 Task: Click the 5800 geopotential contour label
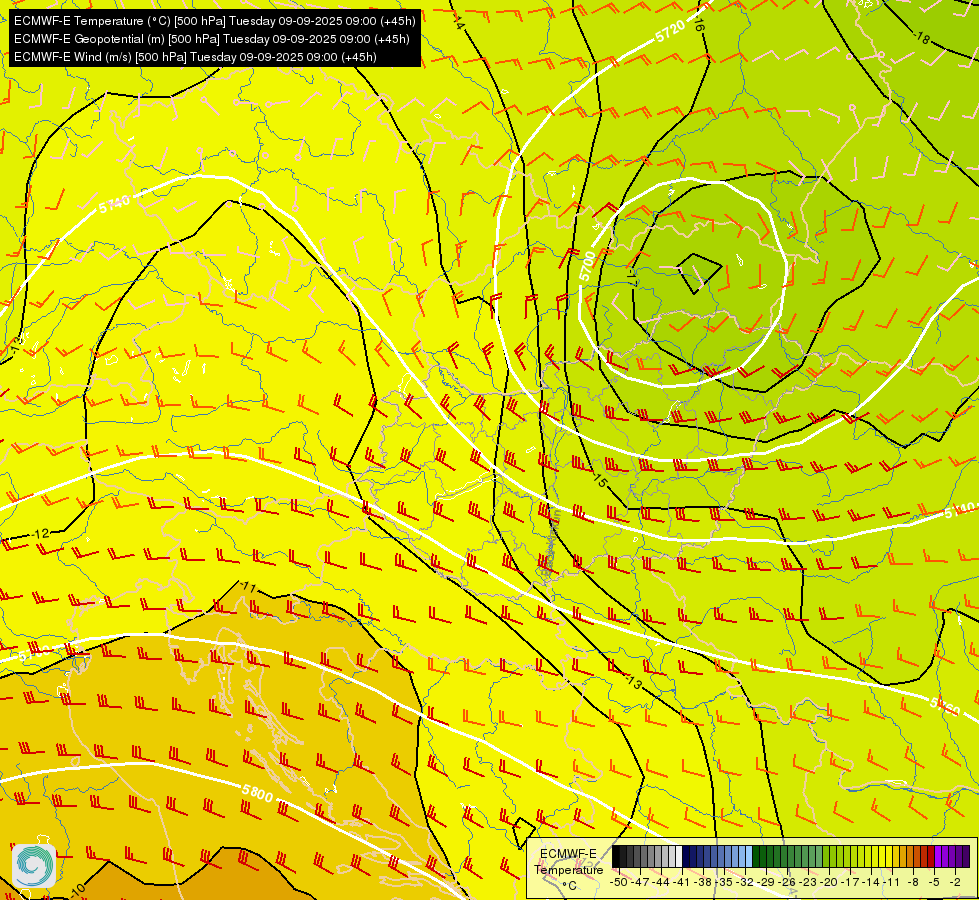pyautogui.click(x=257, y=793)
